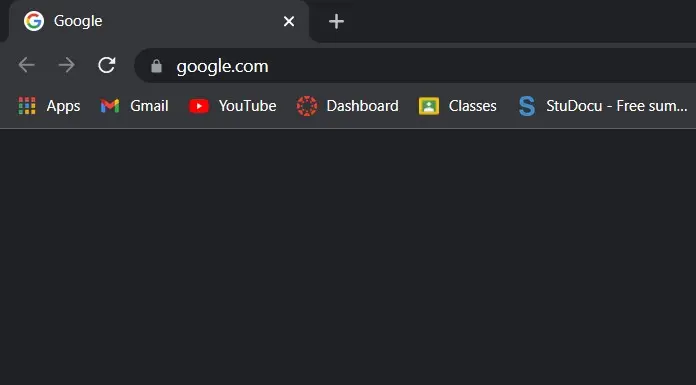View site info via the lock icon

(x=156, y=66)
